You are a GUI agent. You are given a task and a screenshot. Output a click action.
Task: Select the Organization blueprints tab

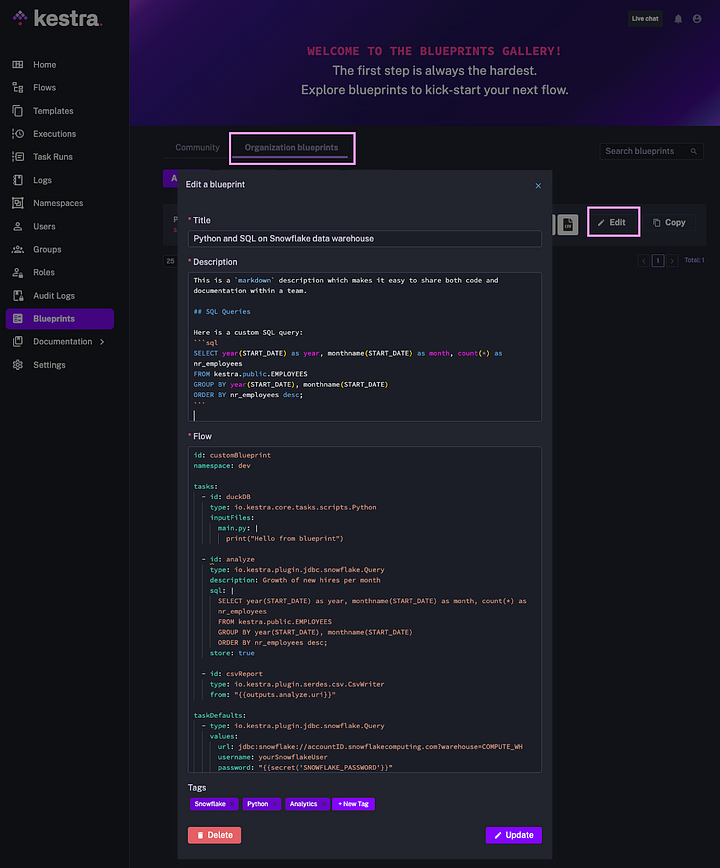[x=291, y=148]
